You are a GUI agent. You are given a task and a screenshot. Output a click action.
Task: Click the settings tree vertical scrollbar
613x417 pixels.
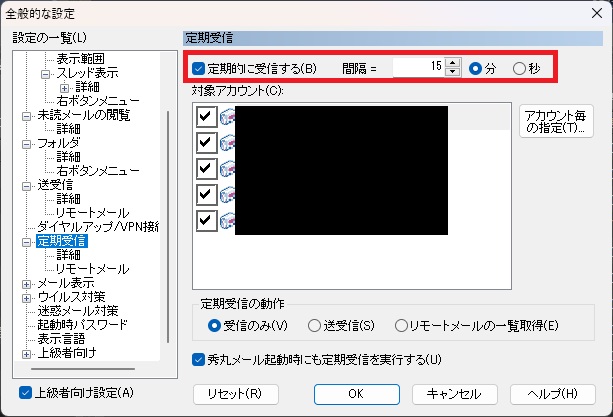(168, 227)
